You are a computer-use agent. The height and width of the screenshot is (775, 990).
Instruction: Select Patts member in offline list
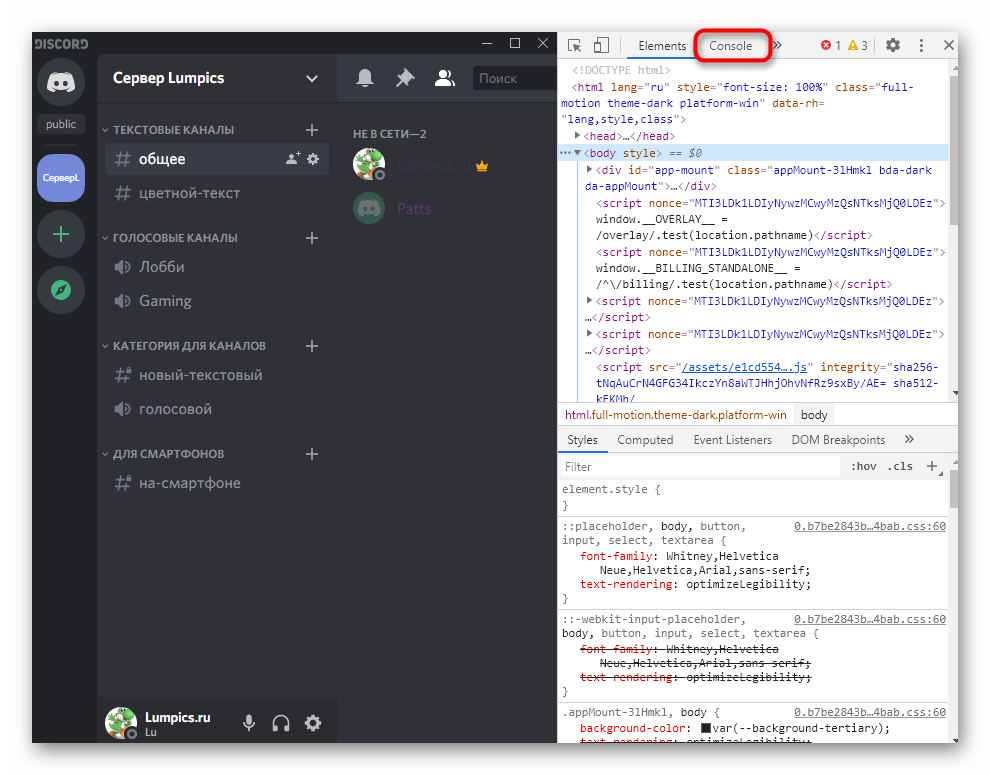click(x=414, y=208)
